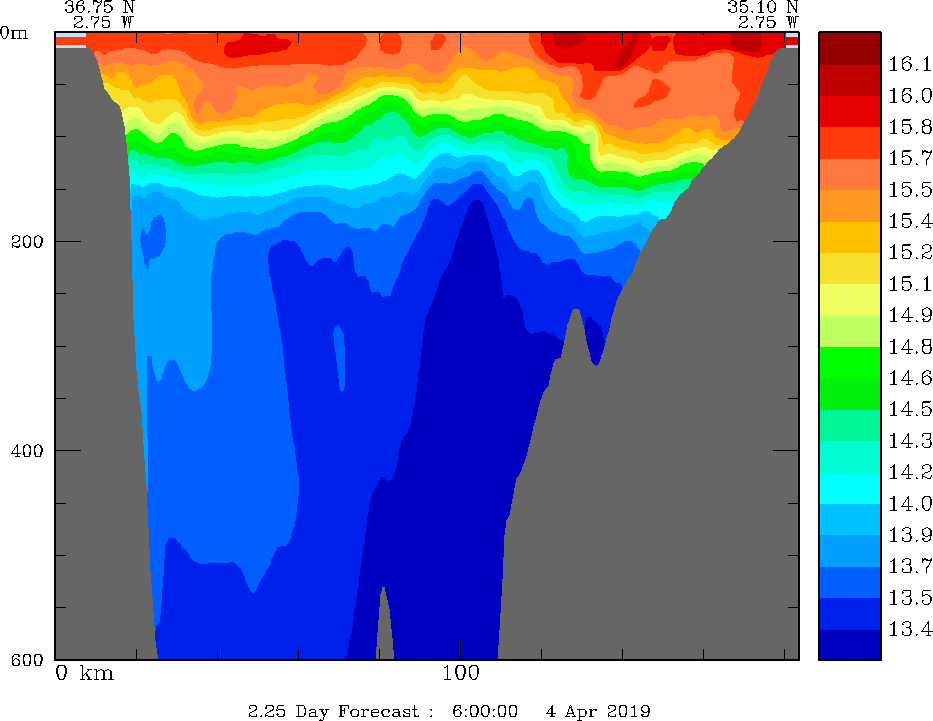Click the darkest red swatch atop the colorbar

point(849,48)
